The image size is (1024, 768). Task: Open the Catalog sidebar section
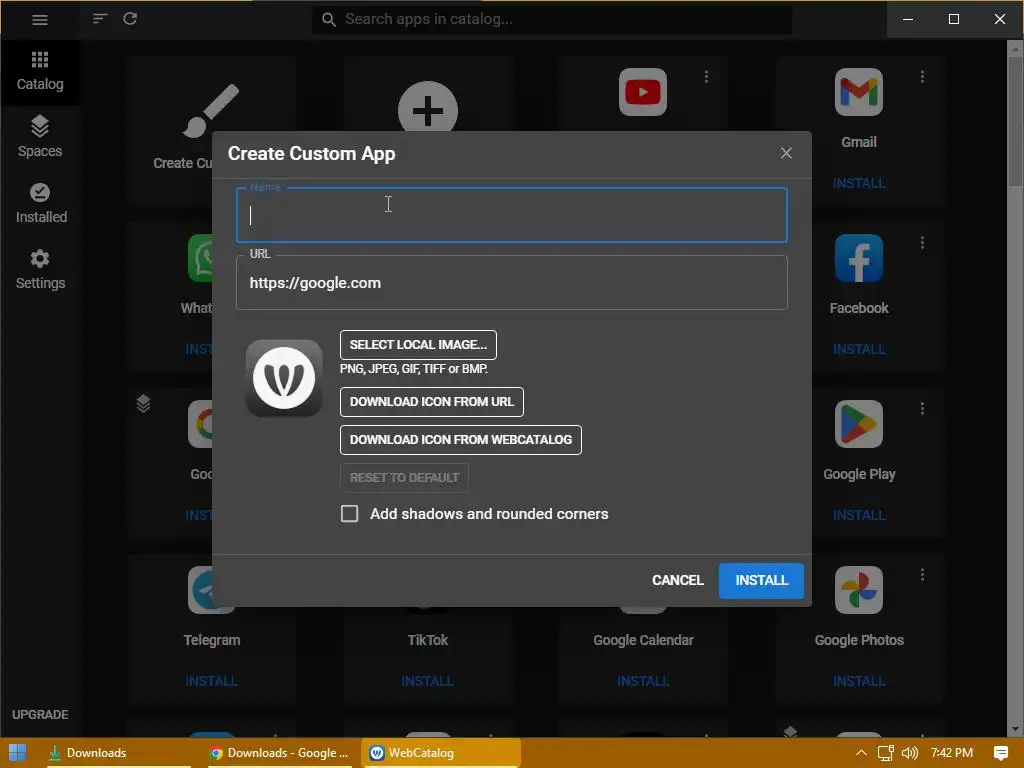pyautogui.click(x=40, y=72)
